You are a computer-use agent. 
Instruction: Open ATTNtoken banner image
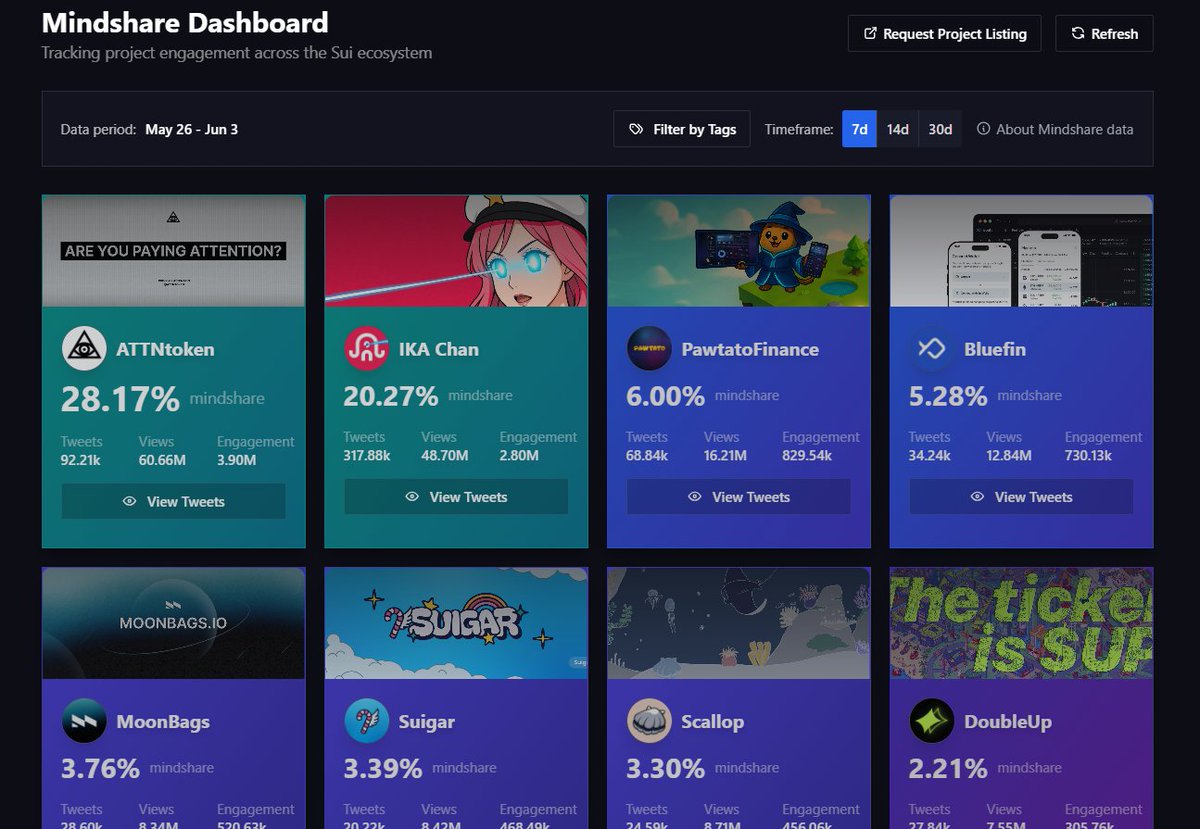(x=174, y=251)
